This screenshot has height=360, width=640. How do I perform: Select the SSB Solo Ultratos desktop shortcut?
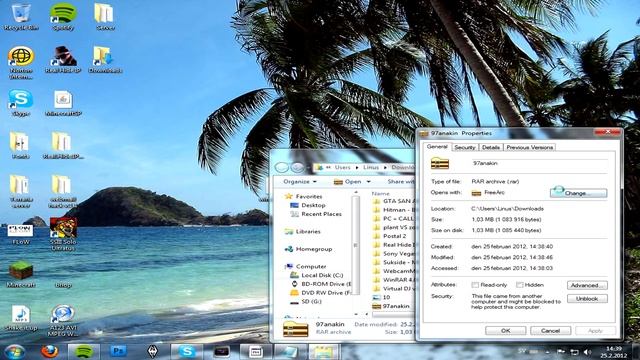(63, 234)
